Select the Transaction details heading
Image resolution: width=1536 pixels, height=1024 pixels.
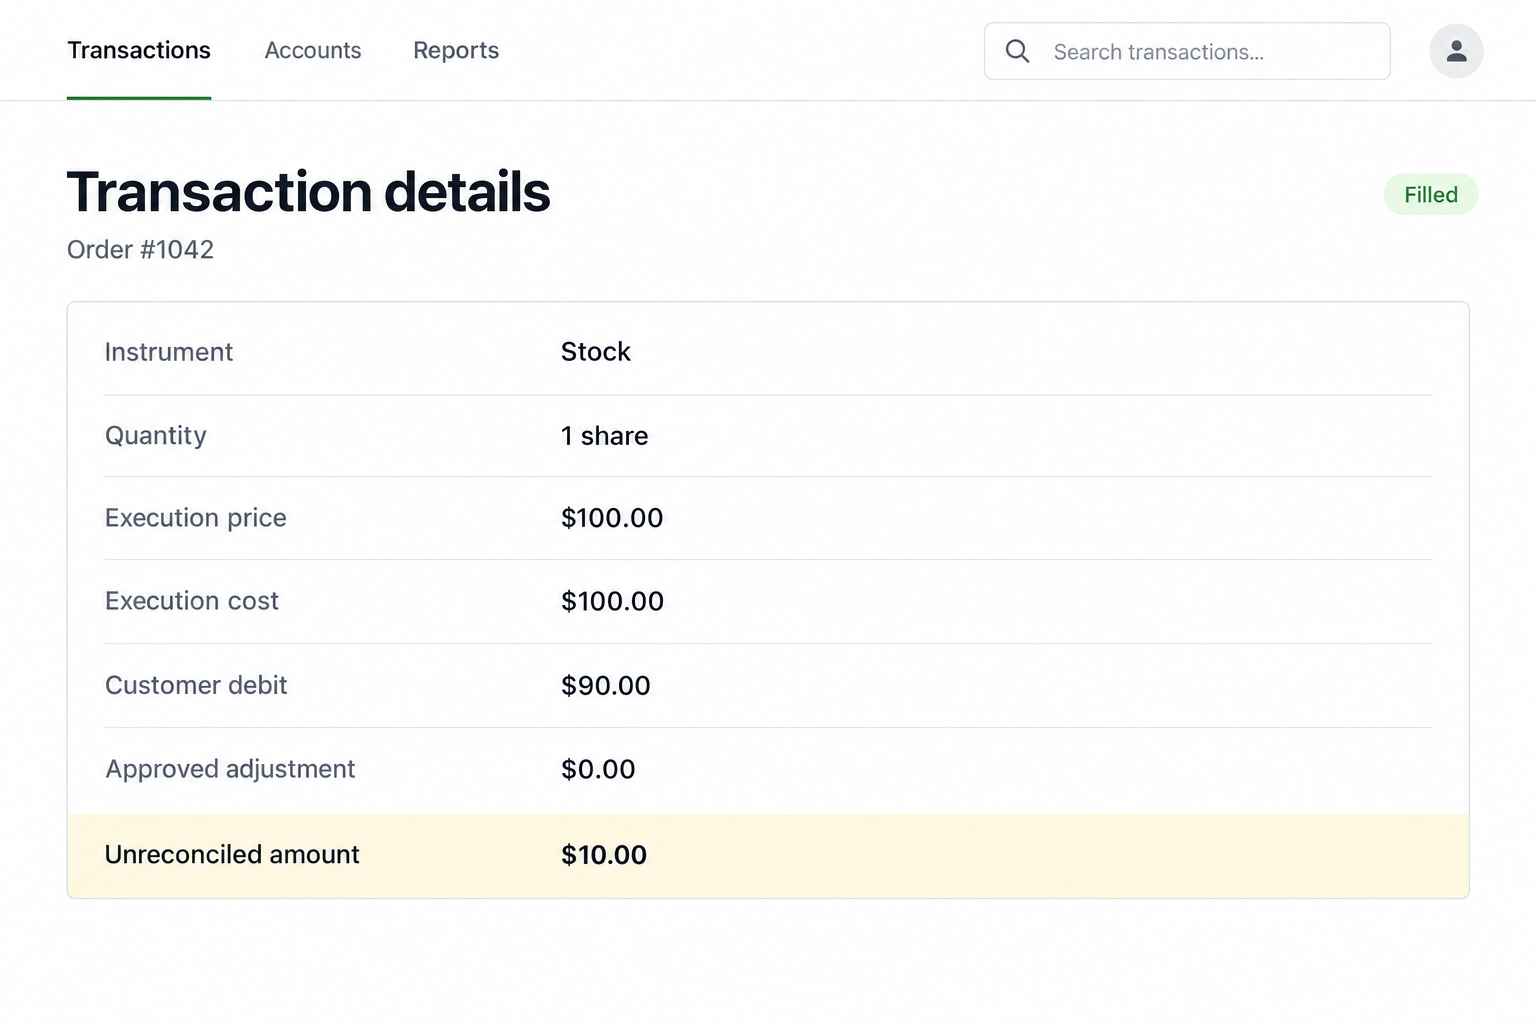coord(308,191)
